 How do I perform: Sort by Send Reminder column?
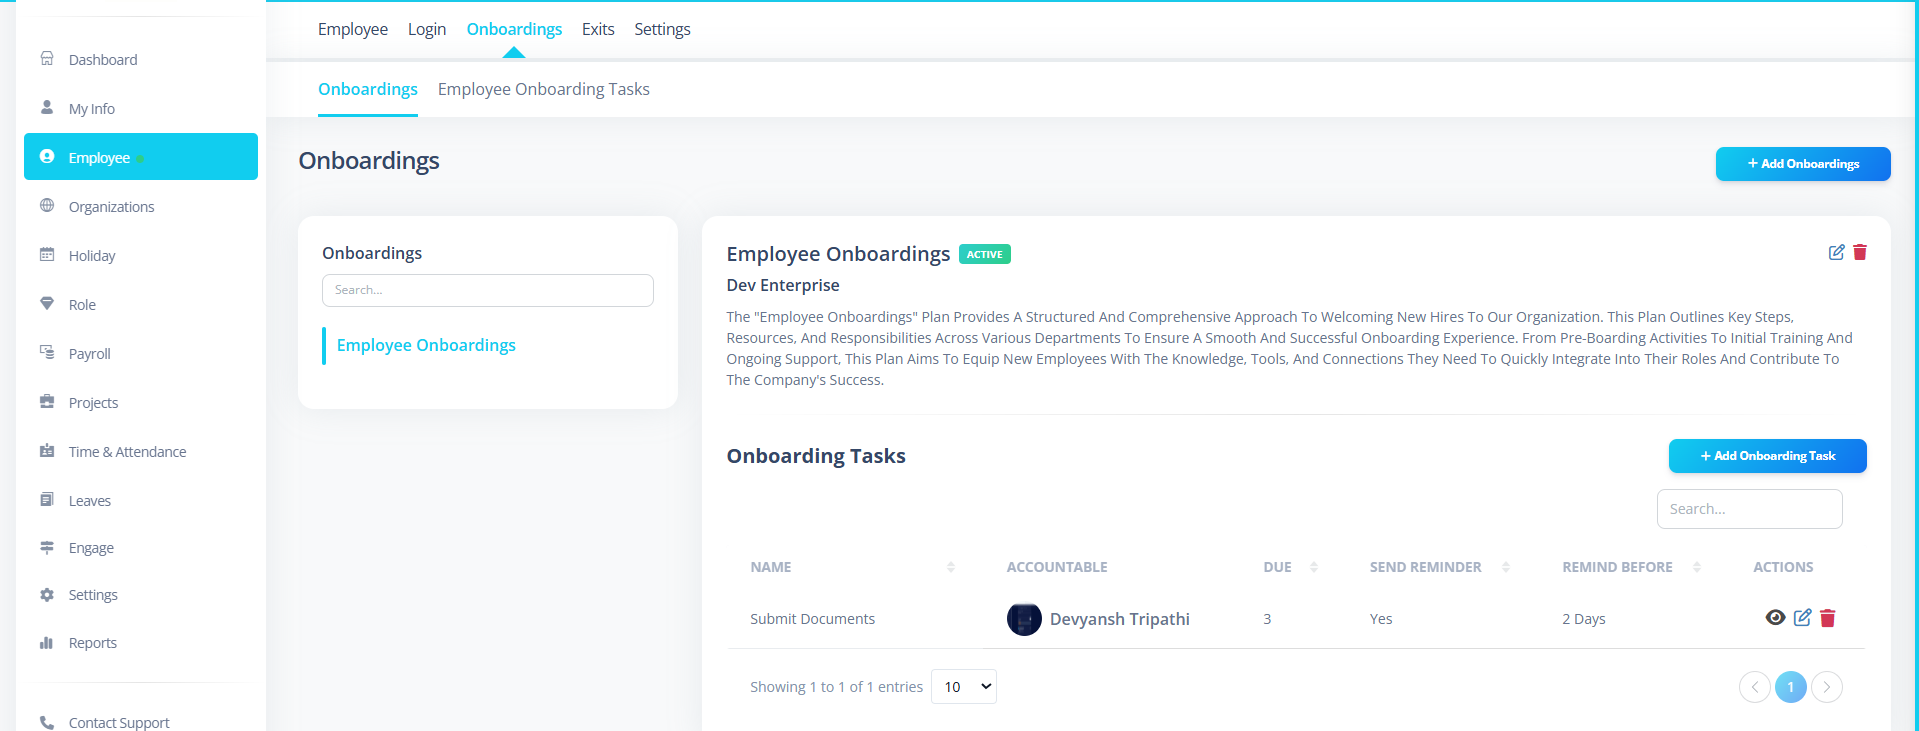click(1506, 567)
